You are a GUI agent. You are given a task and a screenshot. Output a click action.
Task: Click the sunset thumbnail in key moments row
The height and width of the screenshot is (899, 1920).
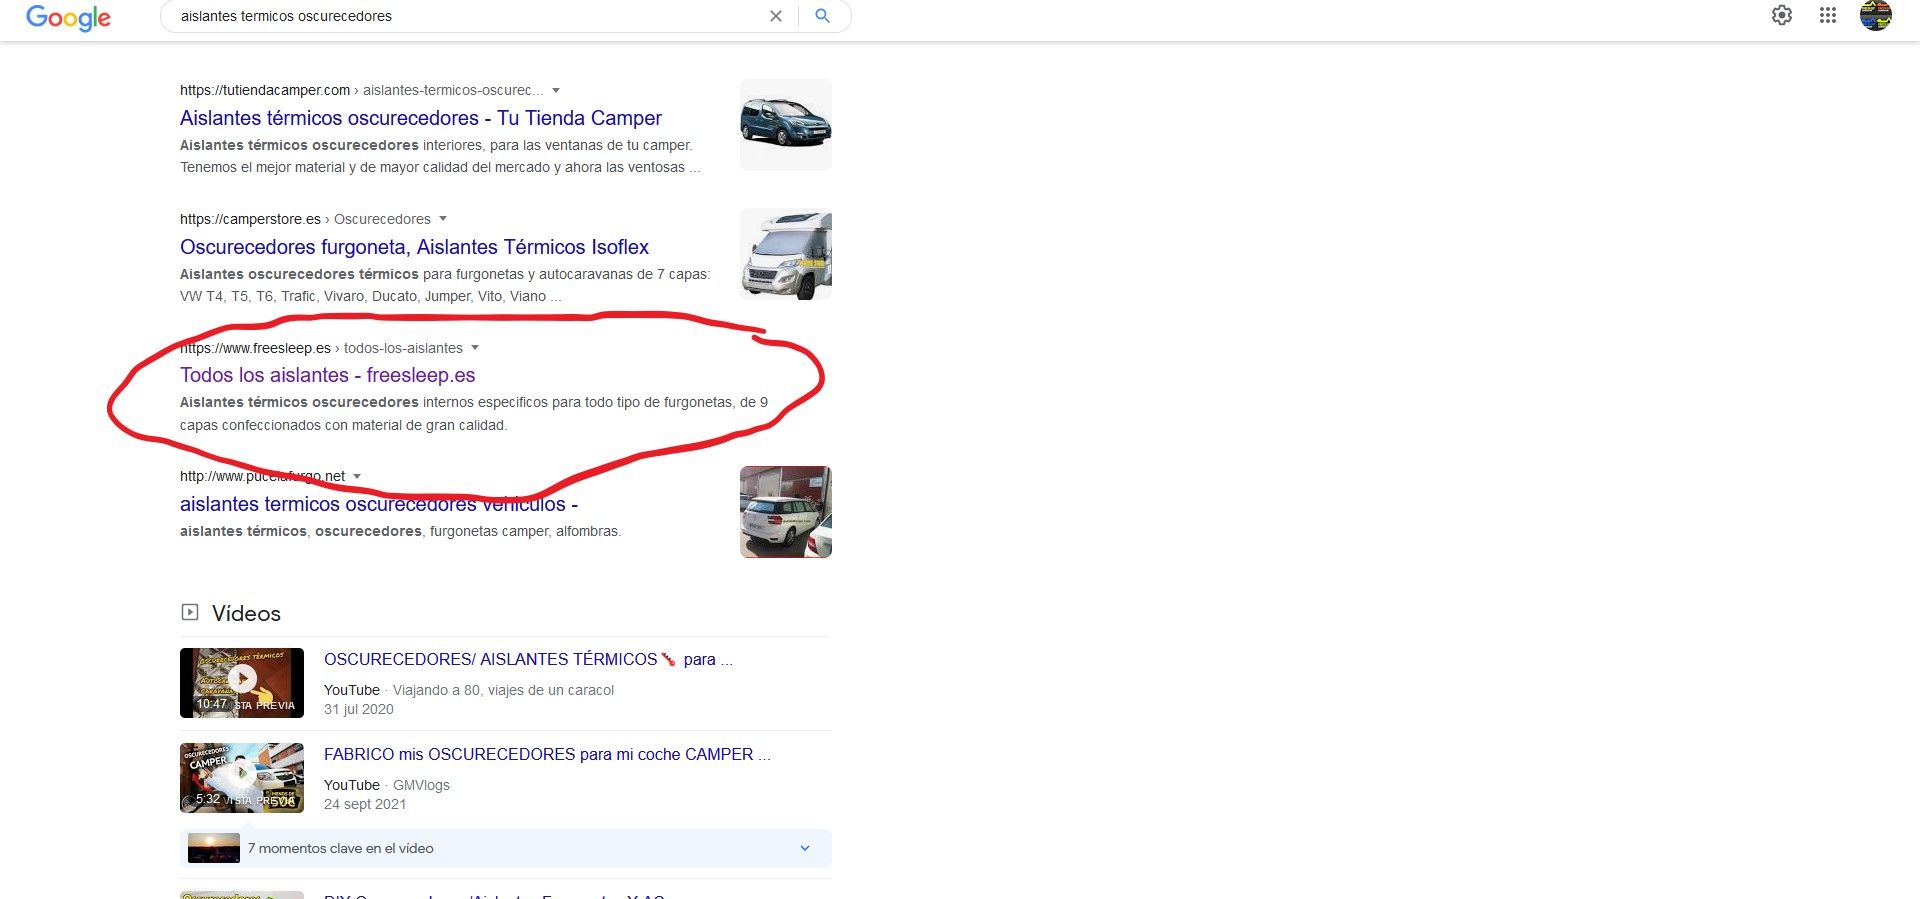pyautogui.click(x=214, y=848)
